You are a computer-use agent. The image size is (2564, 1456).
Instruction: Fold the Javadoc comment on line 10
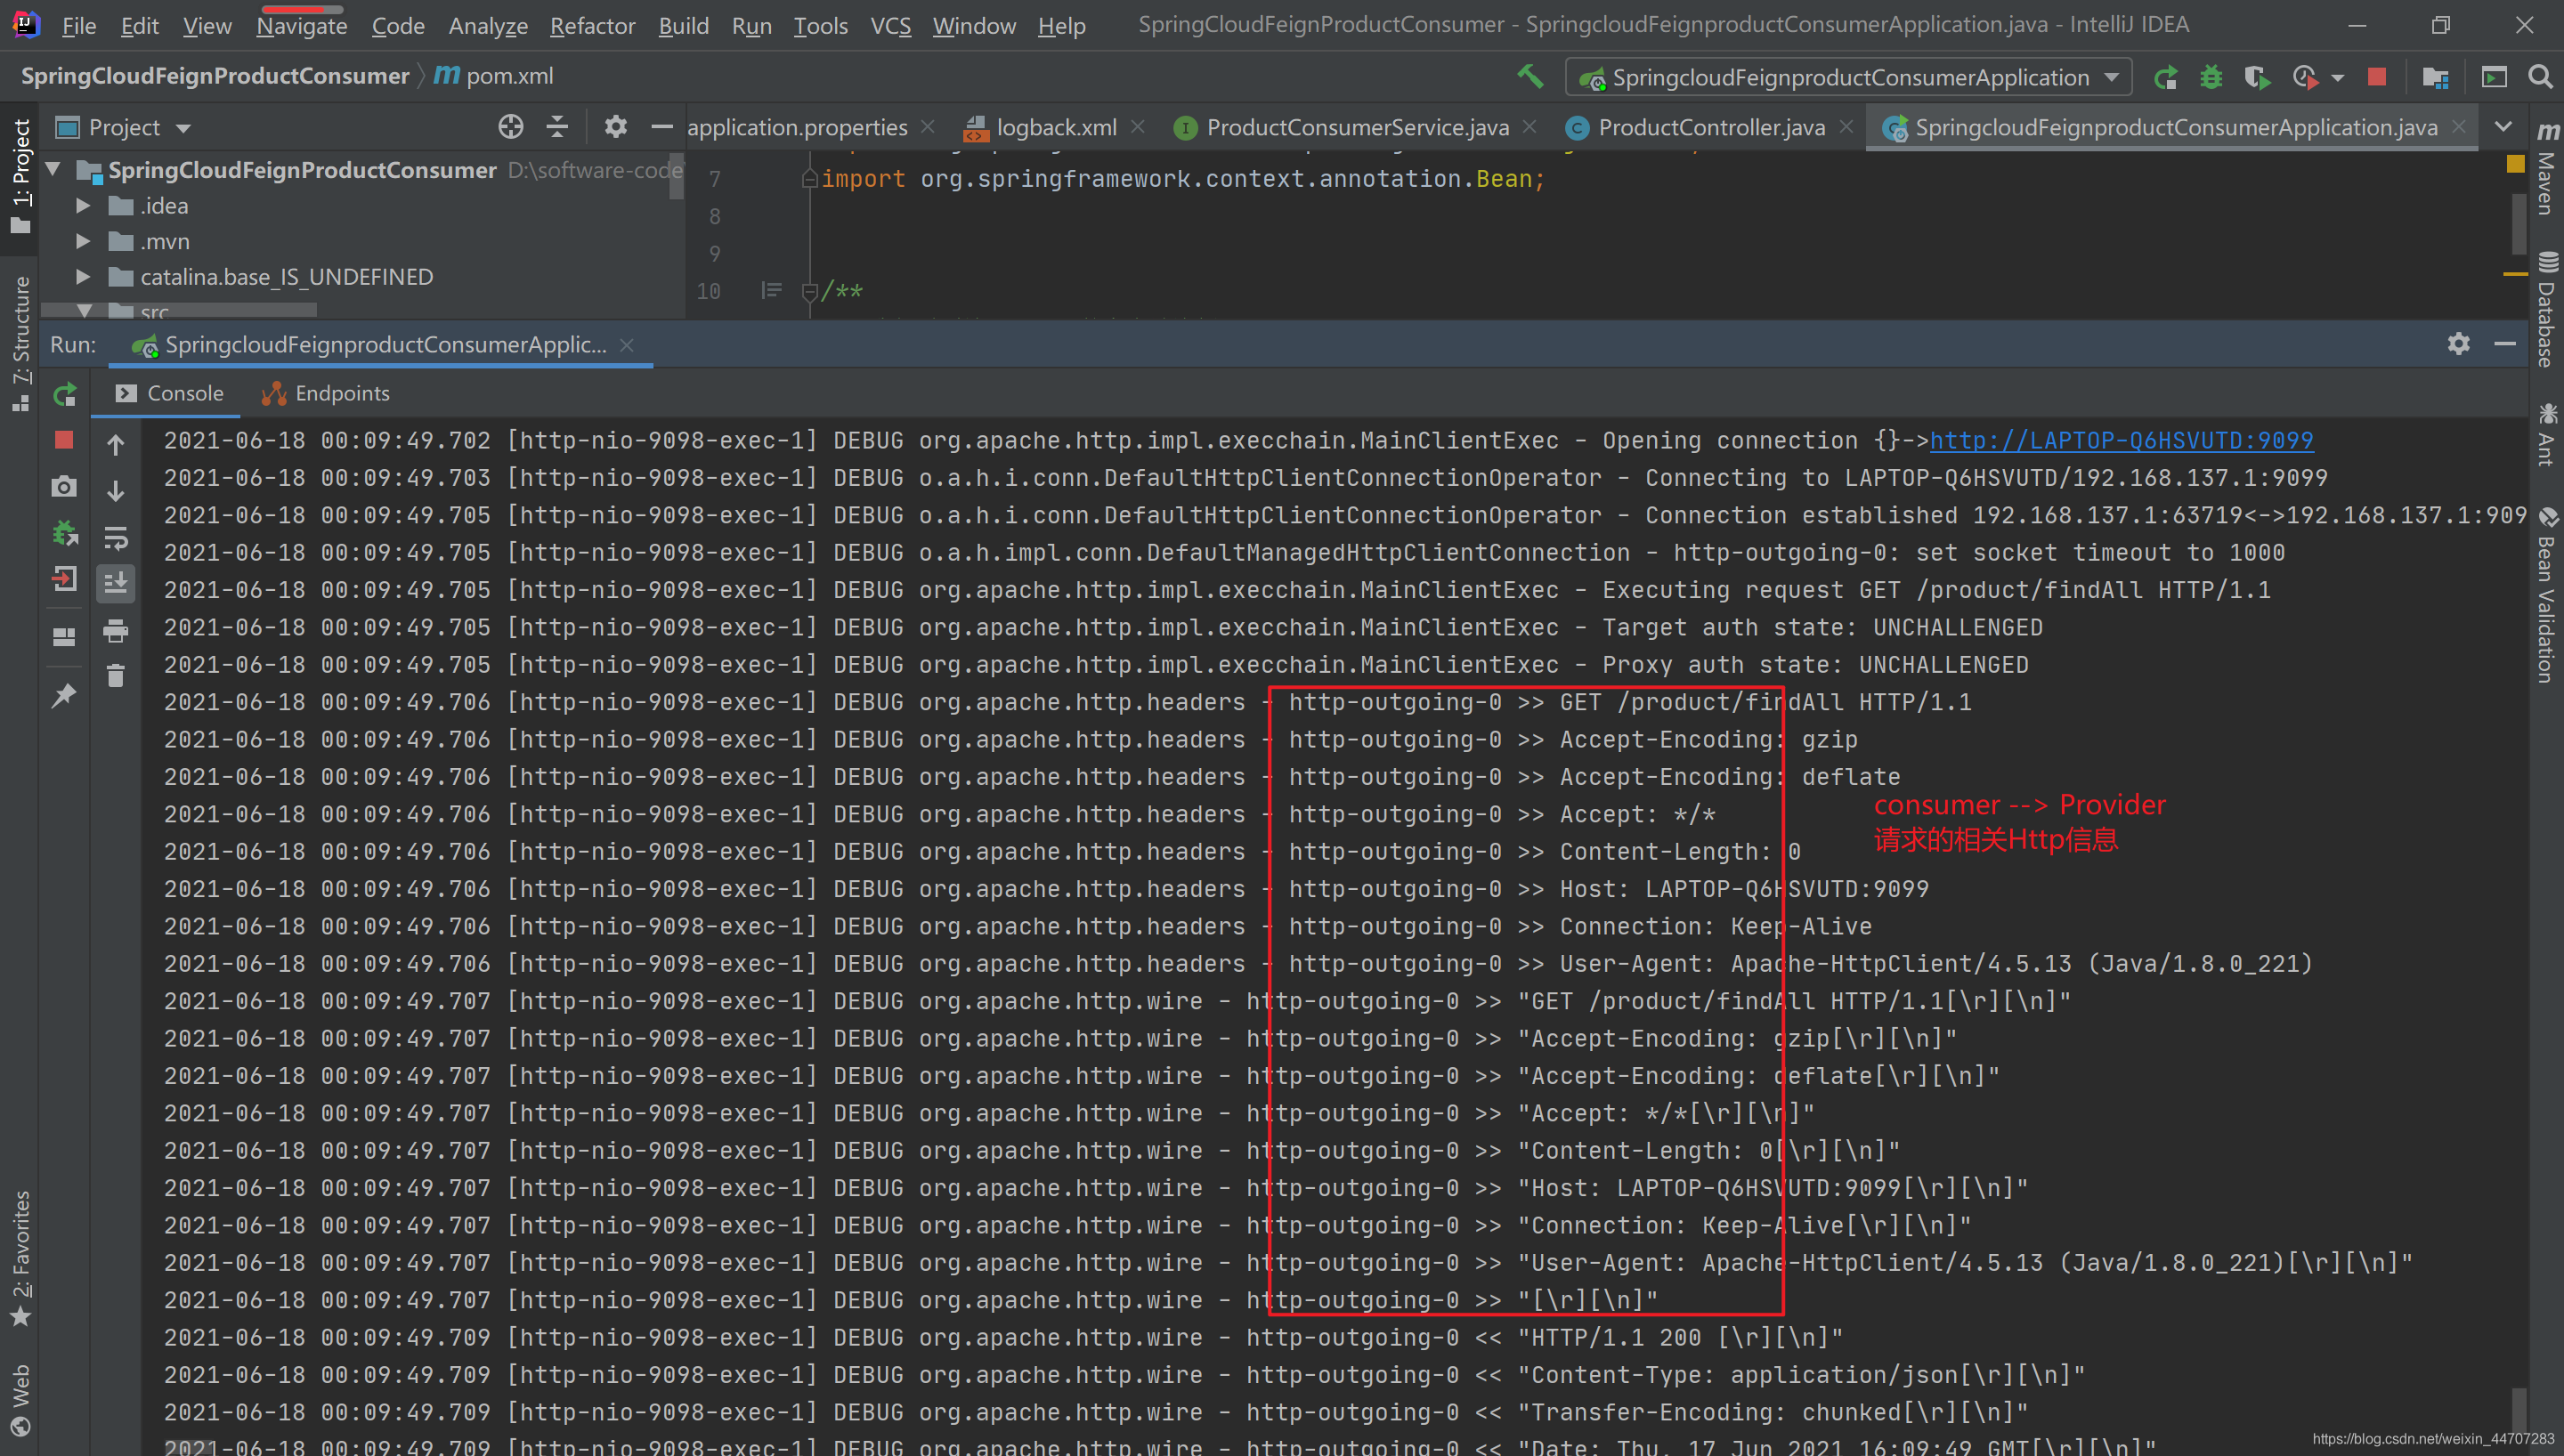point(810,292)
